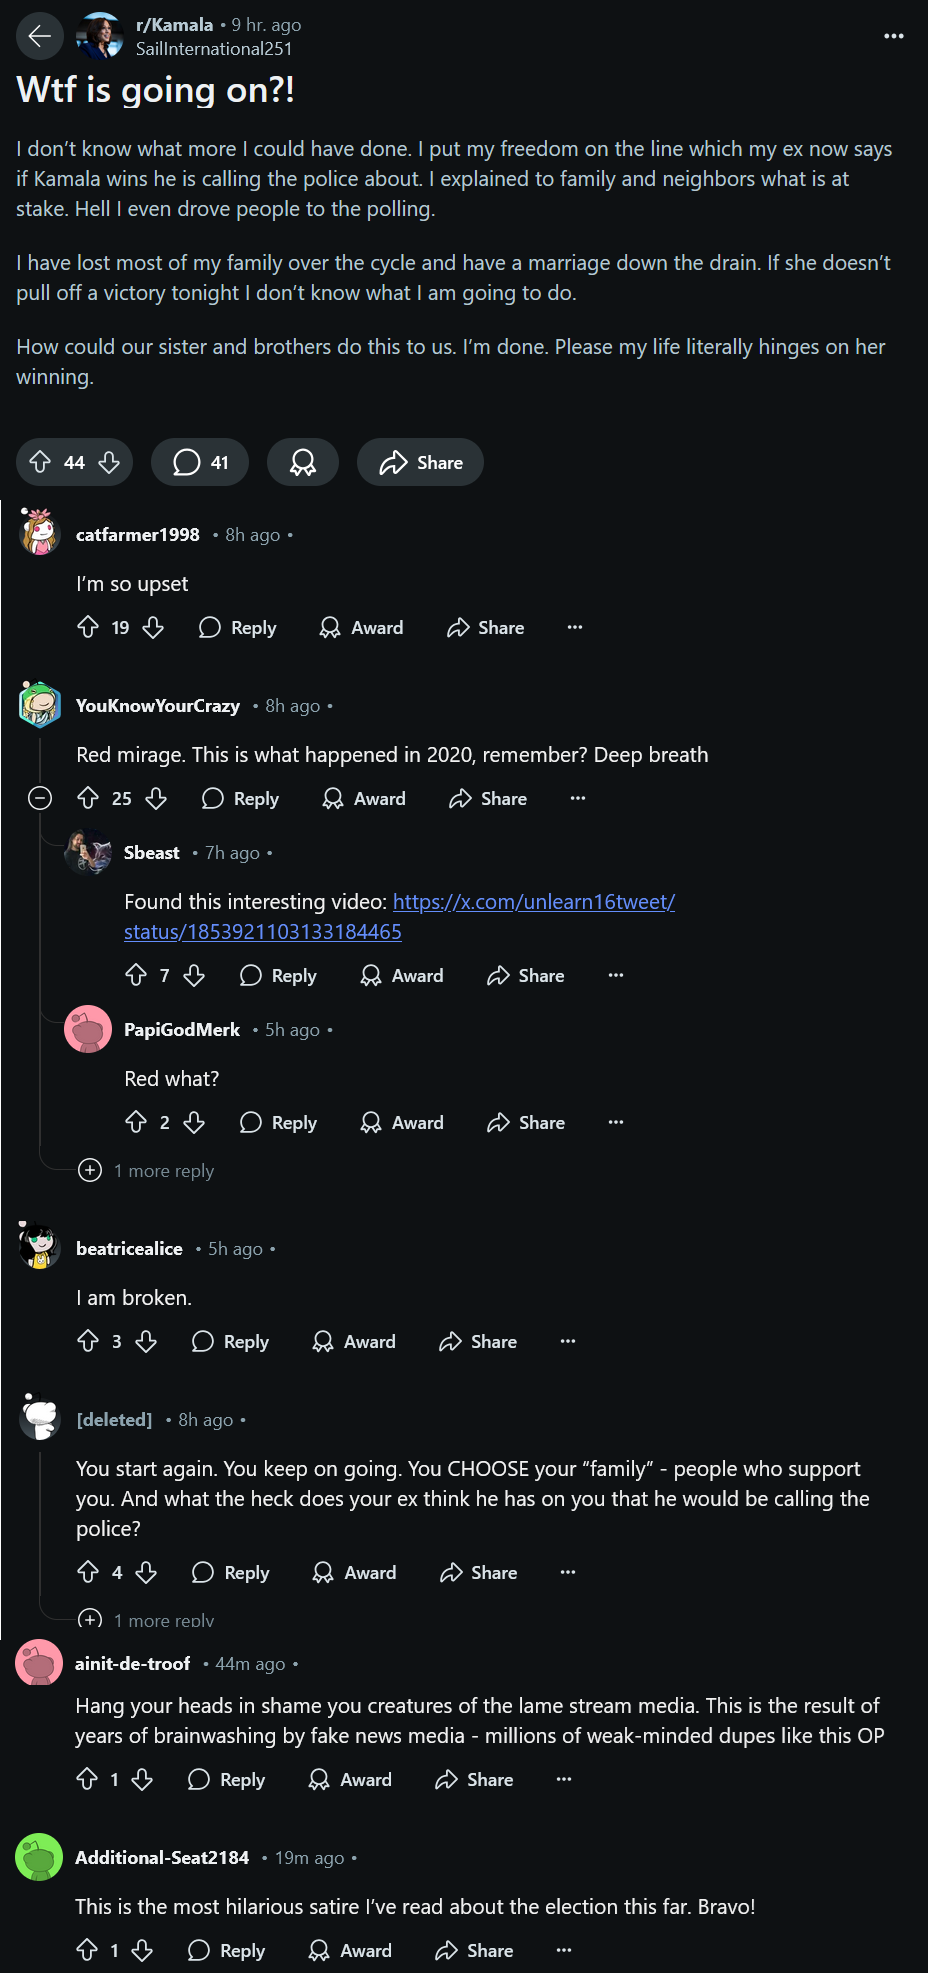
Task: Open the post's three-dot options menu
Action: [x=893, y=36]
